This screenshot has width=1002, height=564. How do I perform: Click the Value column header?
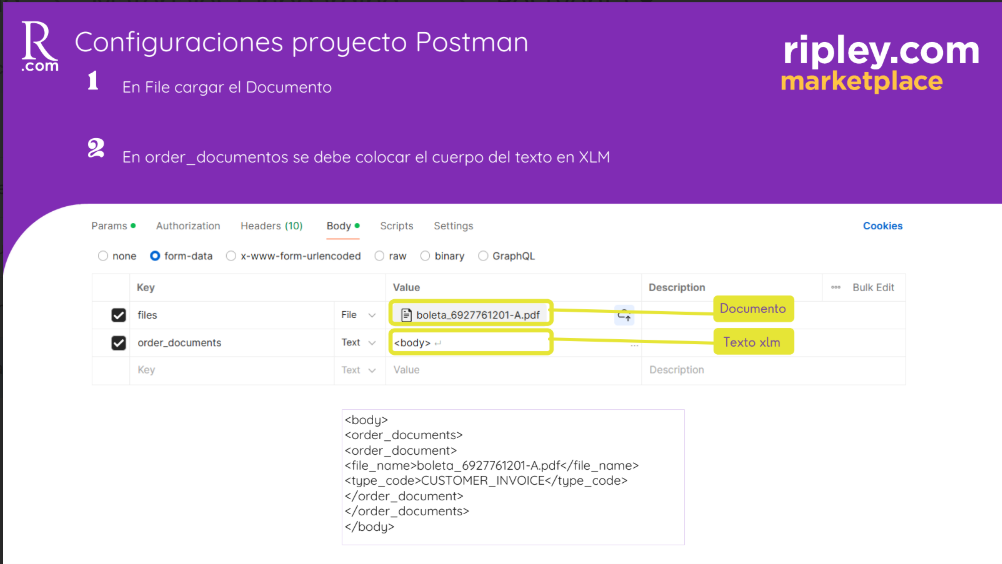click(x=406, y=287)
